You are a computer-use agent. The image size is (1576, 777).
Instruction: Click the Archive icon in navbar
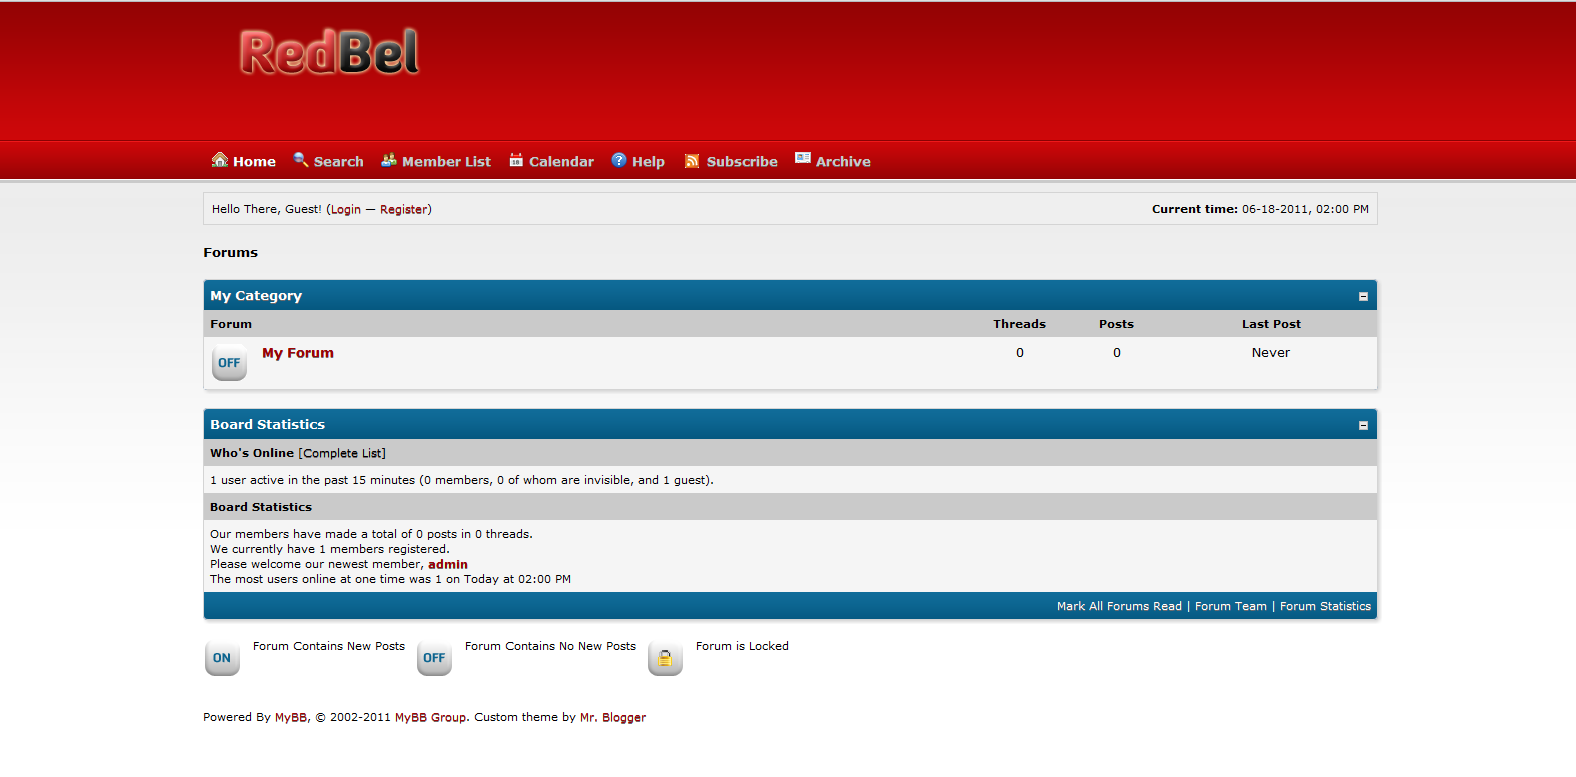[x=803, y=159]
